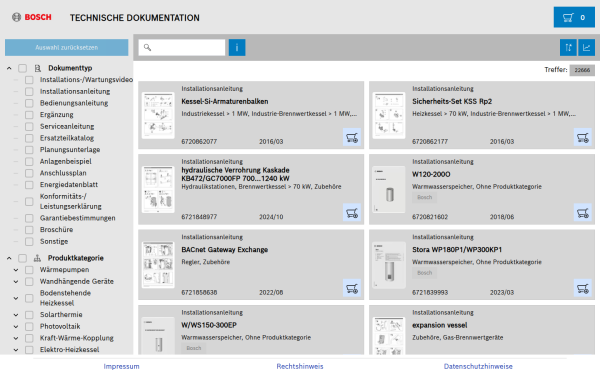The width and height of the screenshot is (600, 375).
Task: Open Kessel-Si-Armaturenbalken thumbnail preview
Action: pyautogui.click(x=158, y=115)
